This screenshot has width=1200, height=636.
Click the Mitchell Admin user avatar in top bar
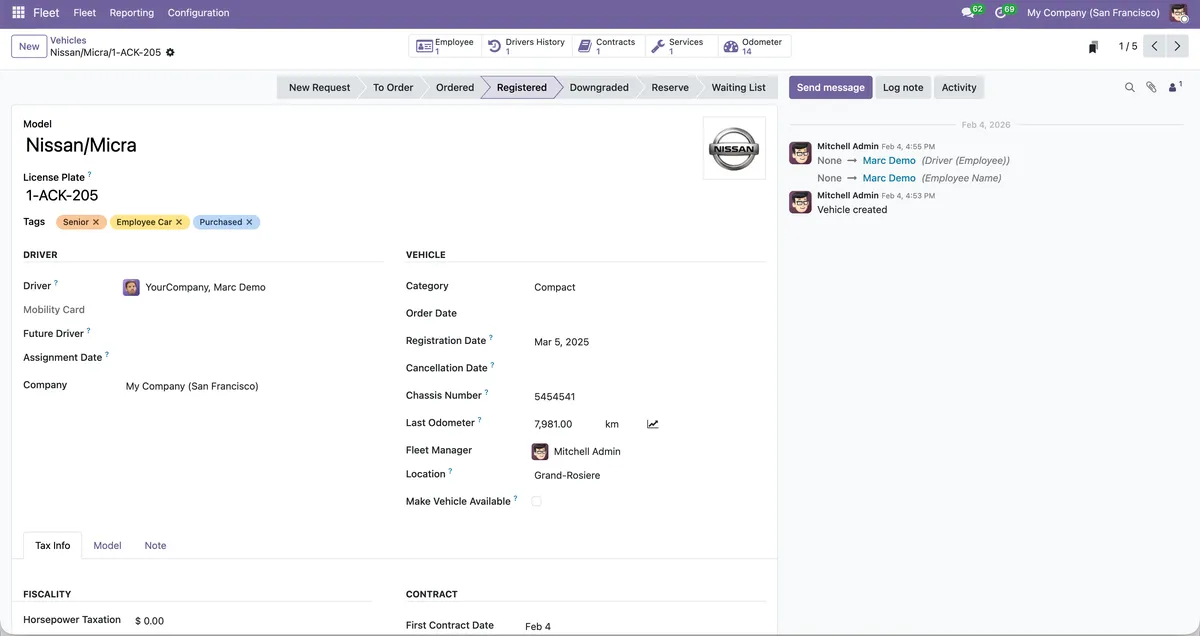click(x=1179, y=13)
